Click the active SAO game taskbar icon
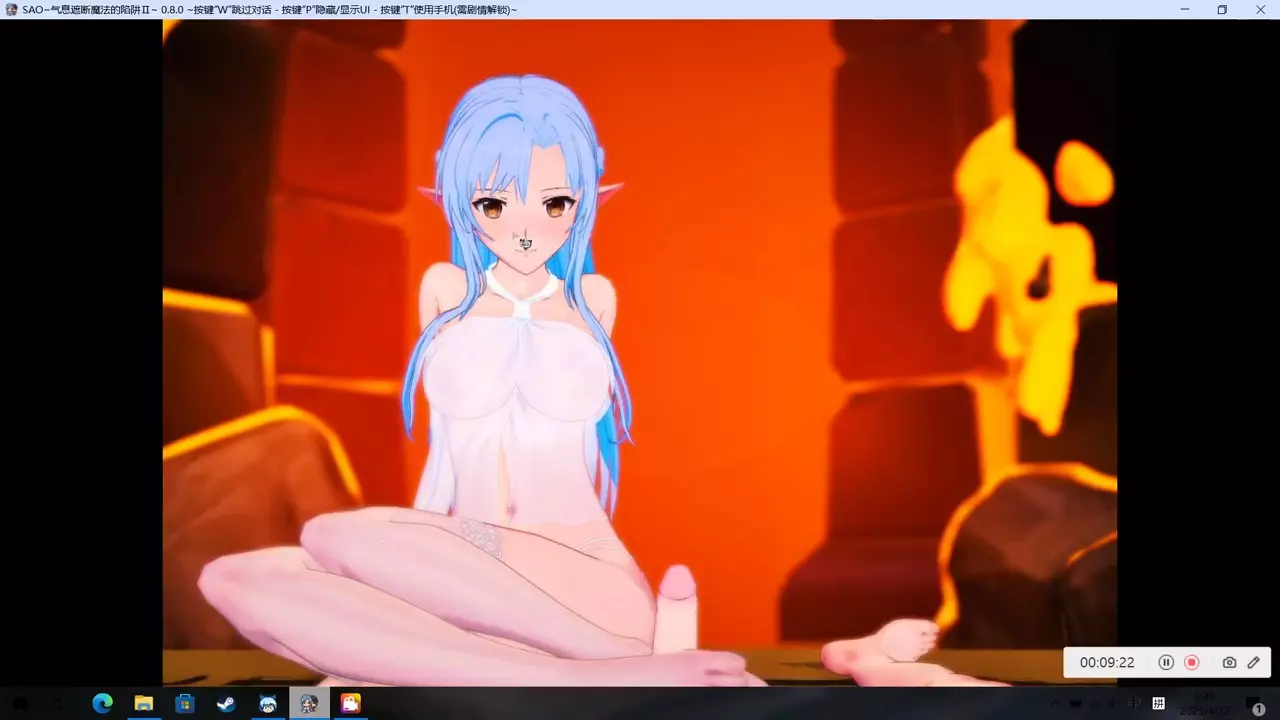 [309, 703]
